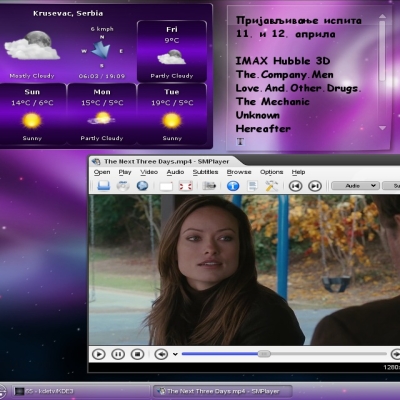Viewport: 400px width, 400px height.
Task: Click 'Unknown' note line
Action: (258, 115)
